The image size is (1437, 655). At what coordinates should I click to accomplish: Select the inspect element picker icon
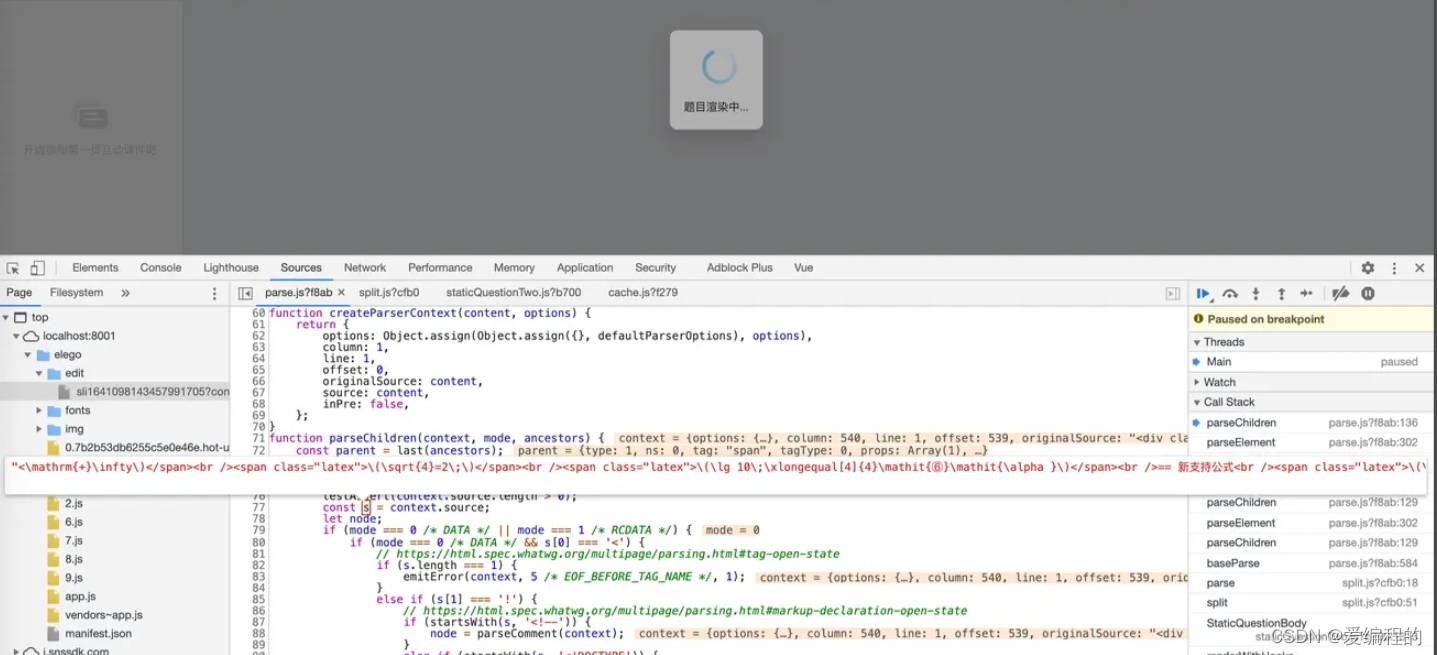(x=13, y=268)
